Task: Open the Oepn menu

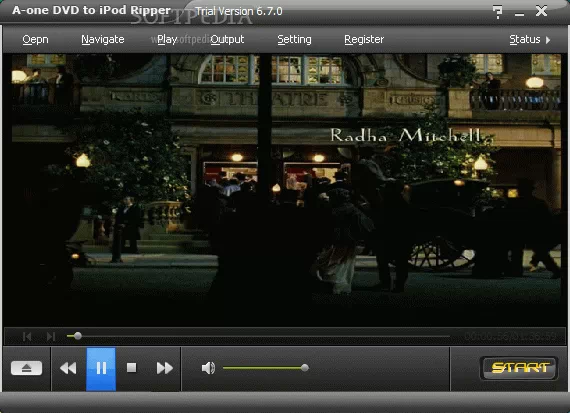Action: [35, 39]
